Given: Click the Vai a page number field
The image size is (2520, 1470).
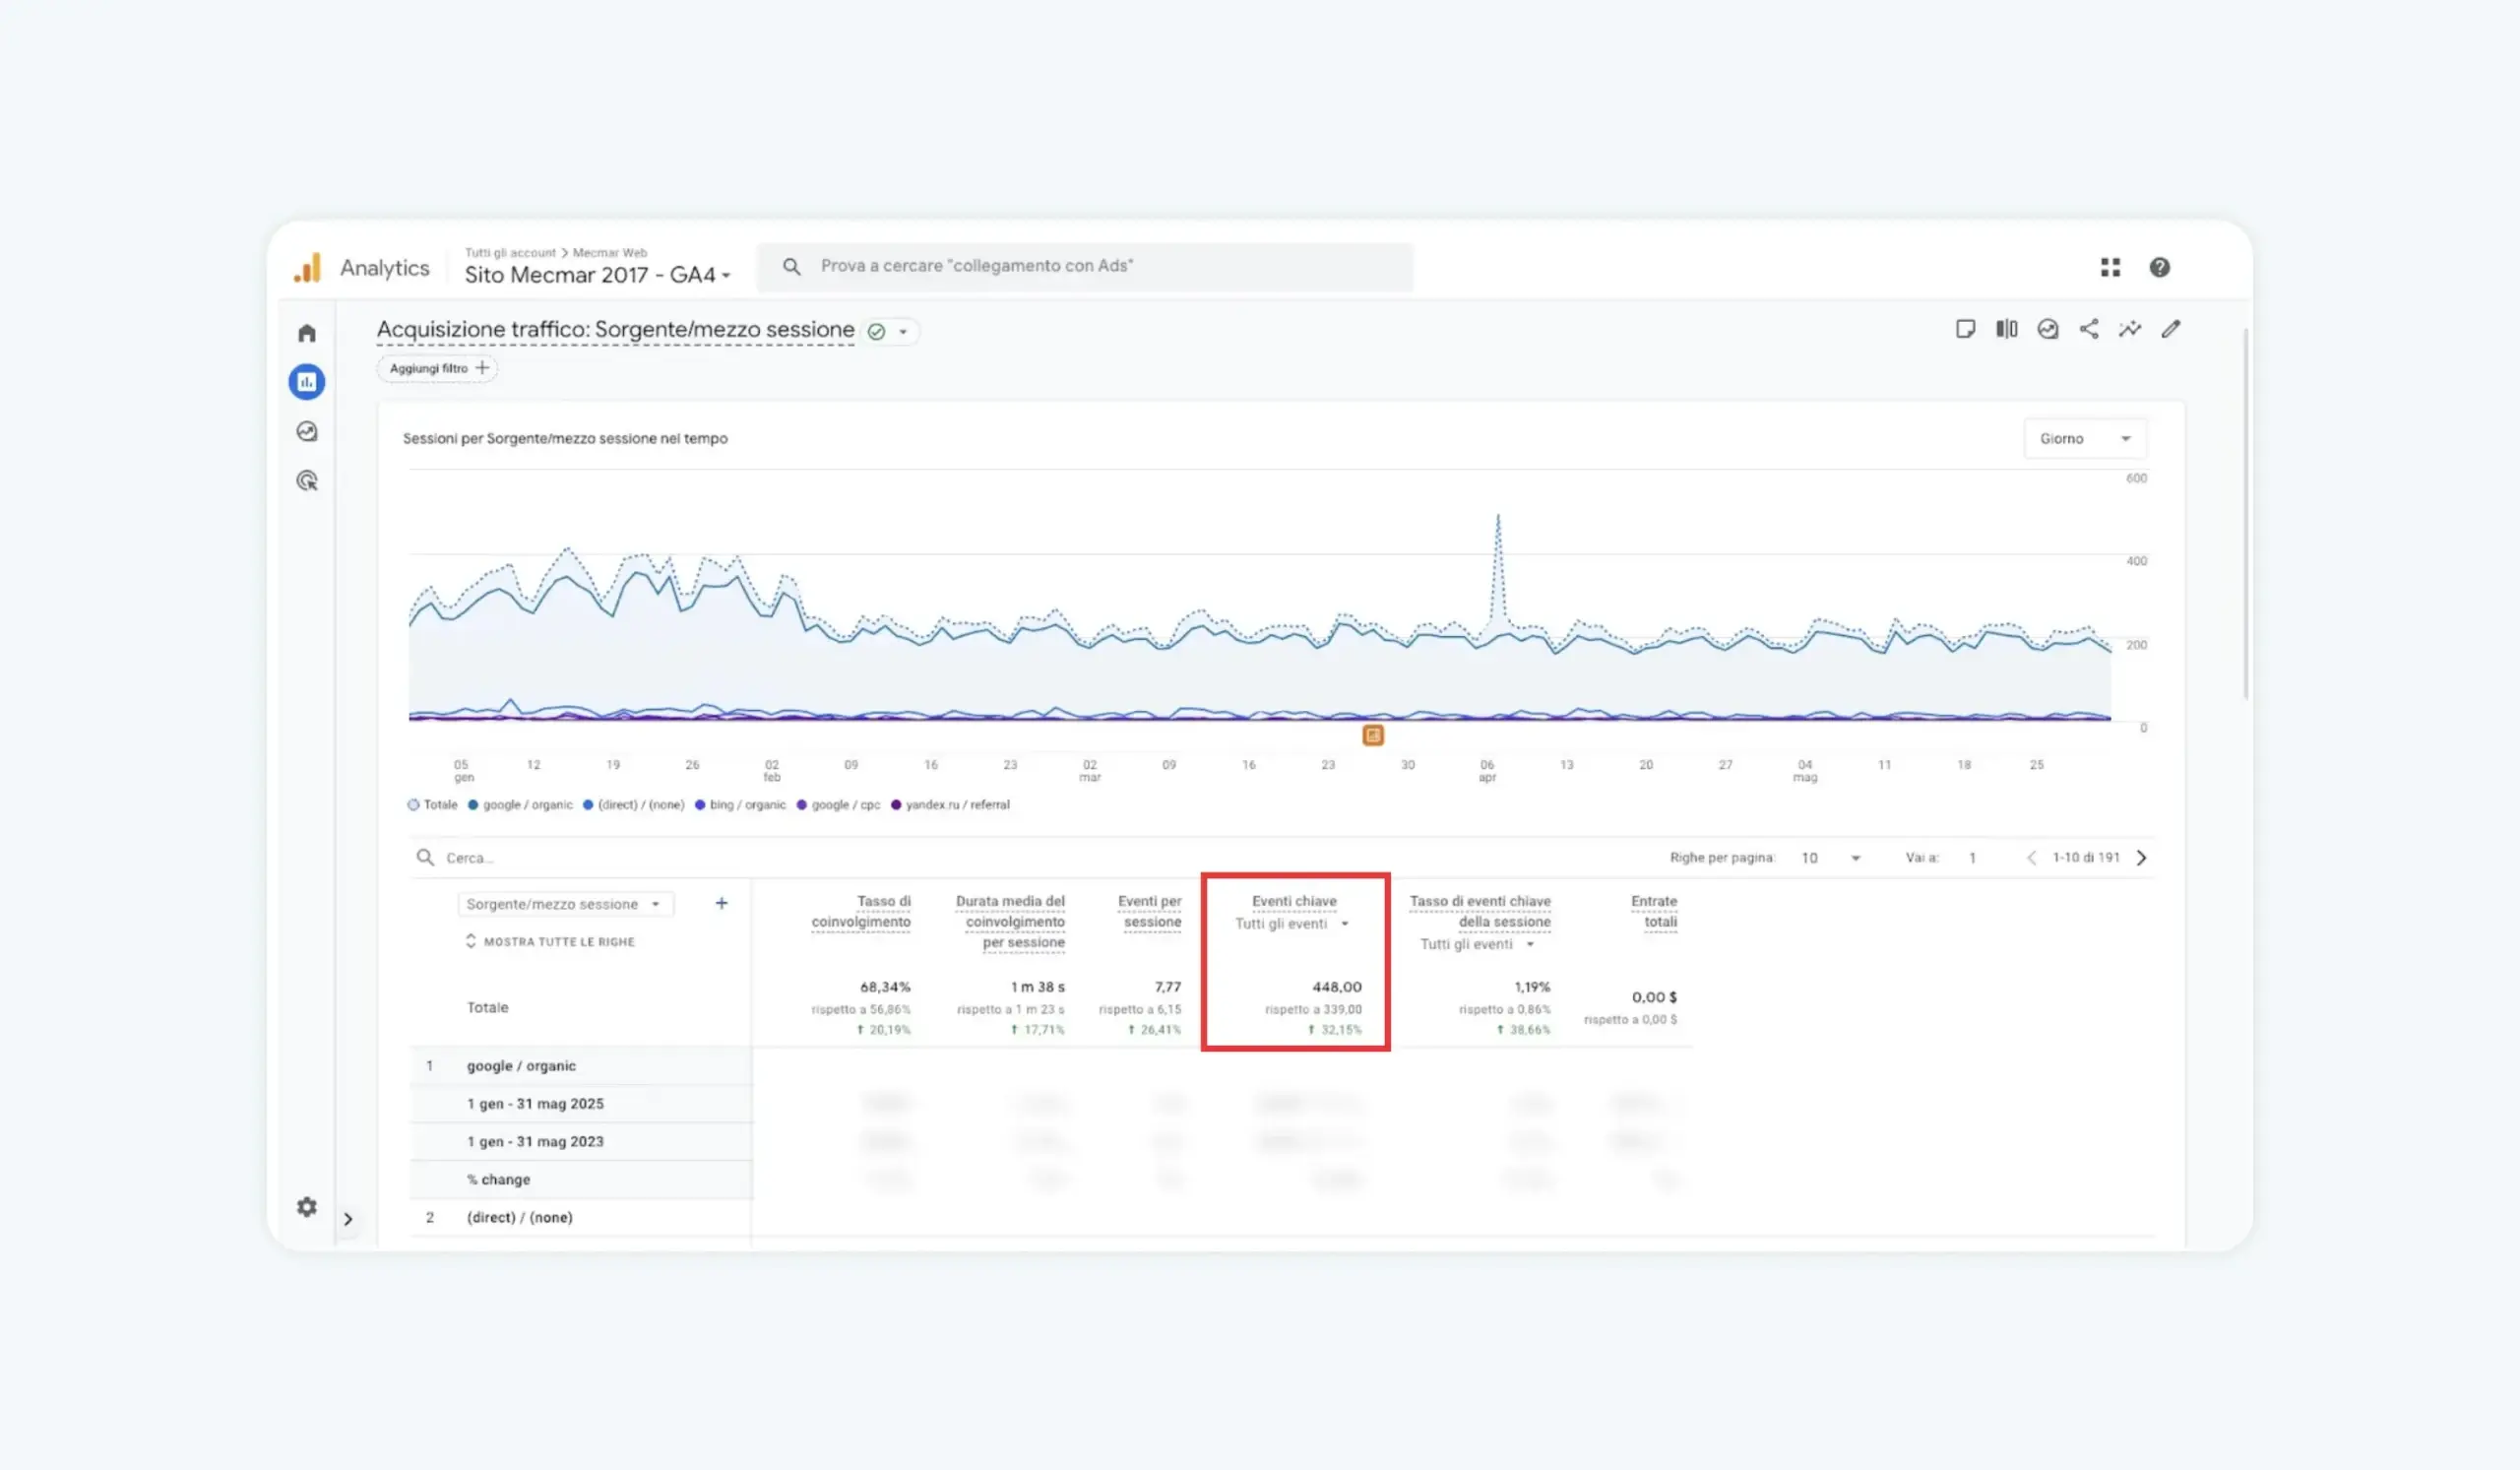Looking at the screenshot, I should tap(1972, 858).
